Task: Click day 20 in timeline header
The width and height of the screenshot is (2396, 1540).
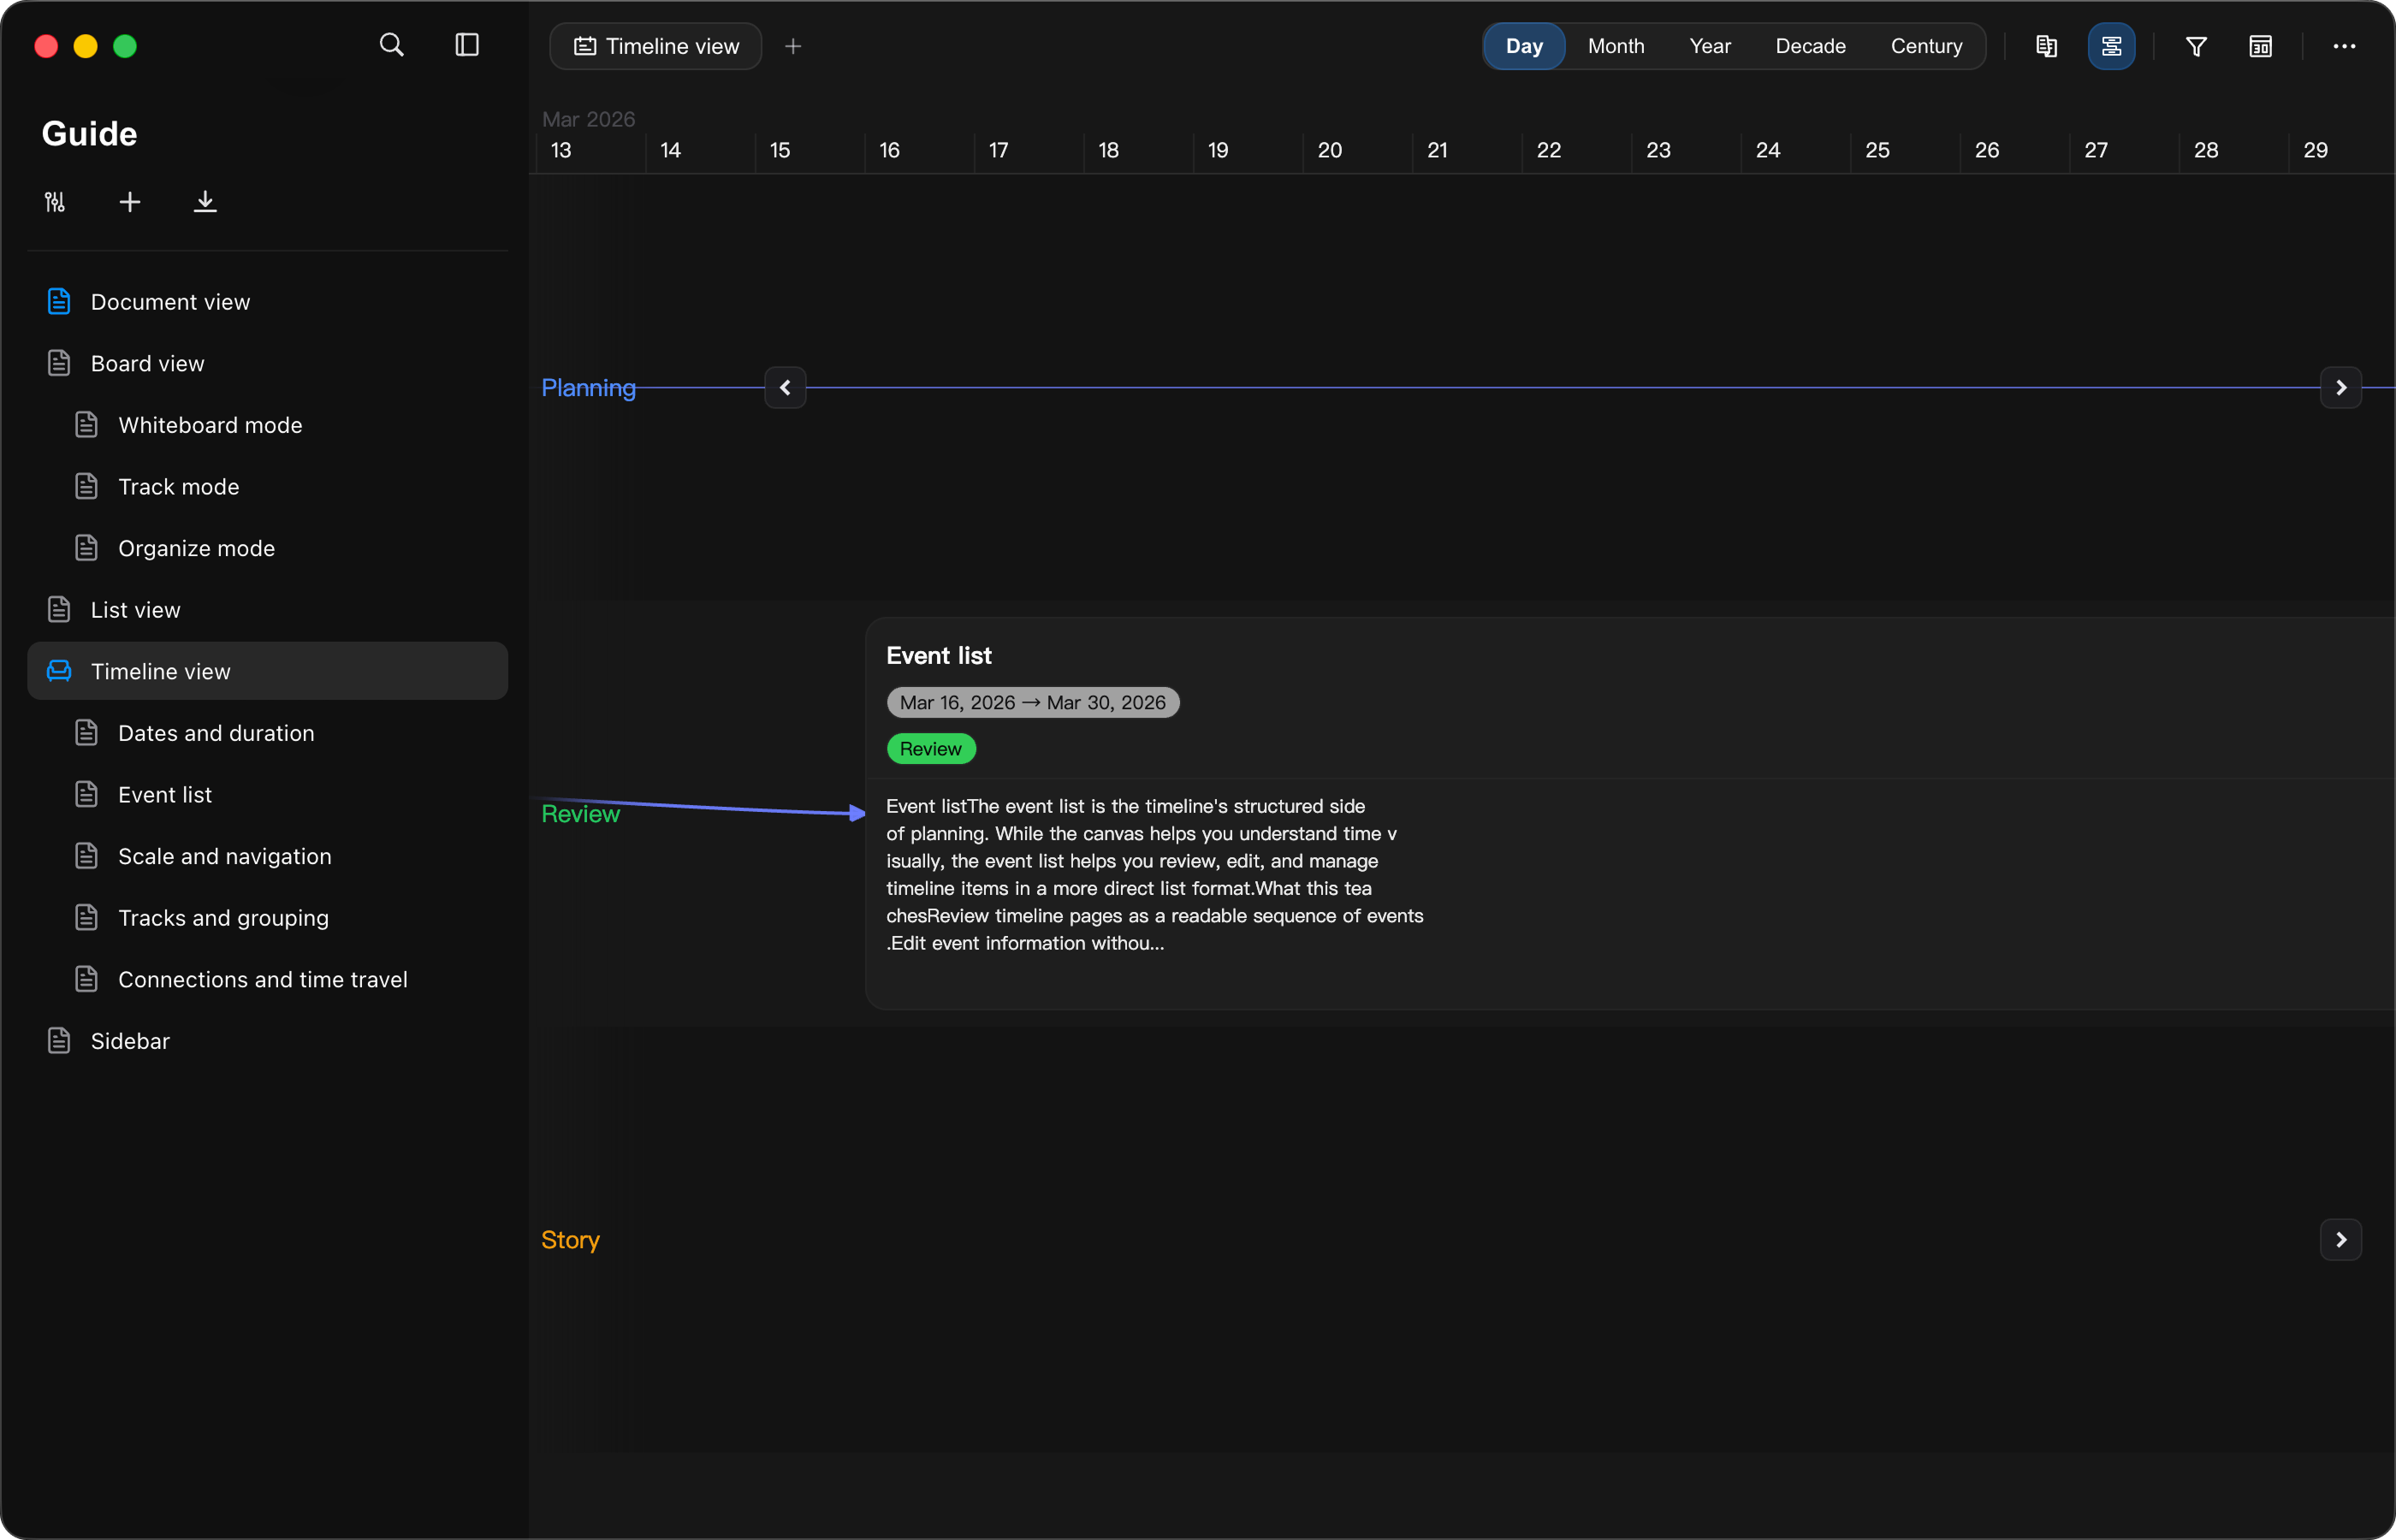Action: pos(1329,150)
